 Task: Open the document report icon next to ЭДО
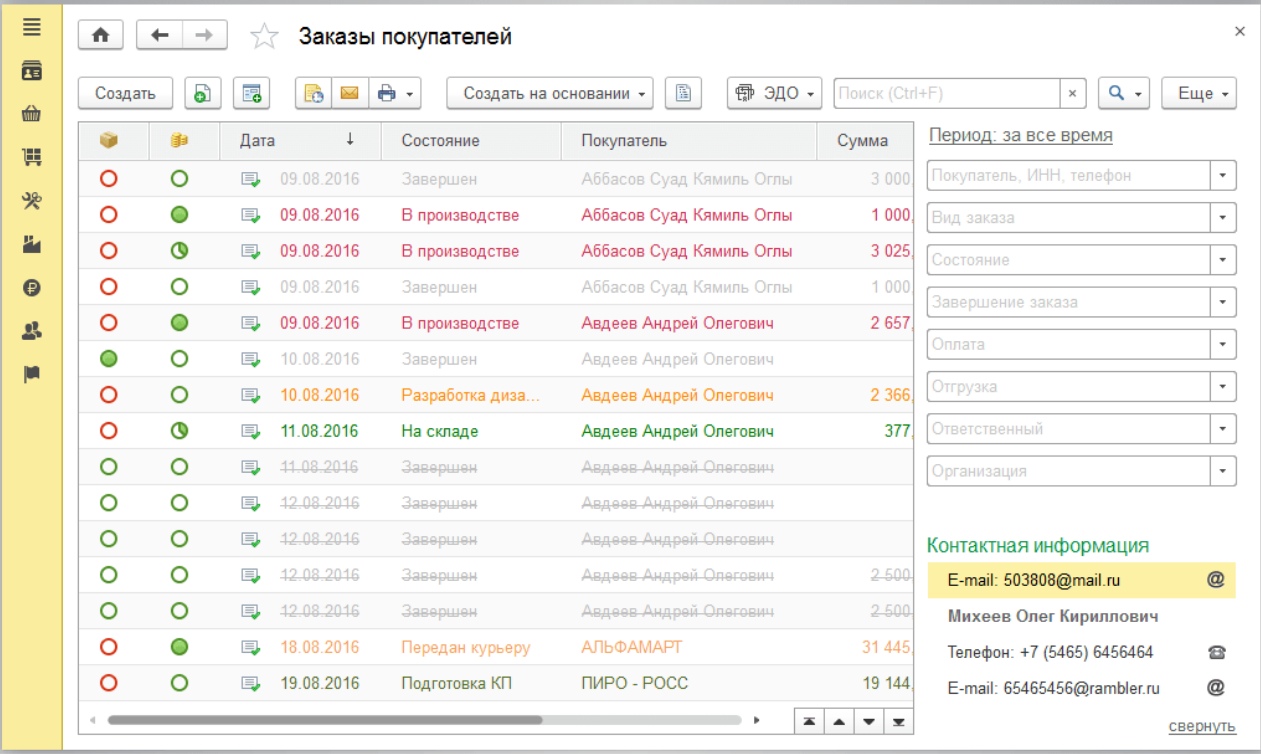tap(684, 93)
